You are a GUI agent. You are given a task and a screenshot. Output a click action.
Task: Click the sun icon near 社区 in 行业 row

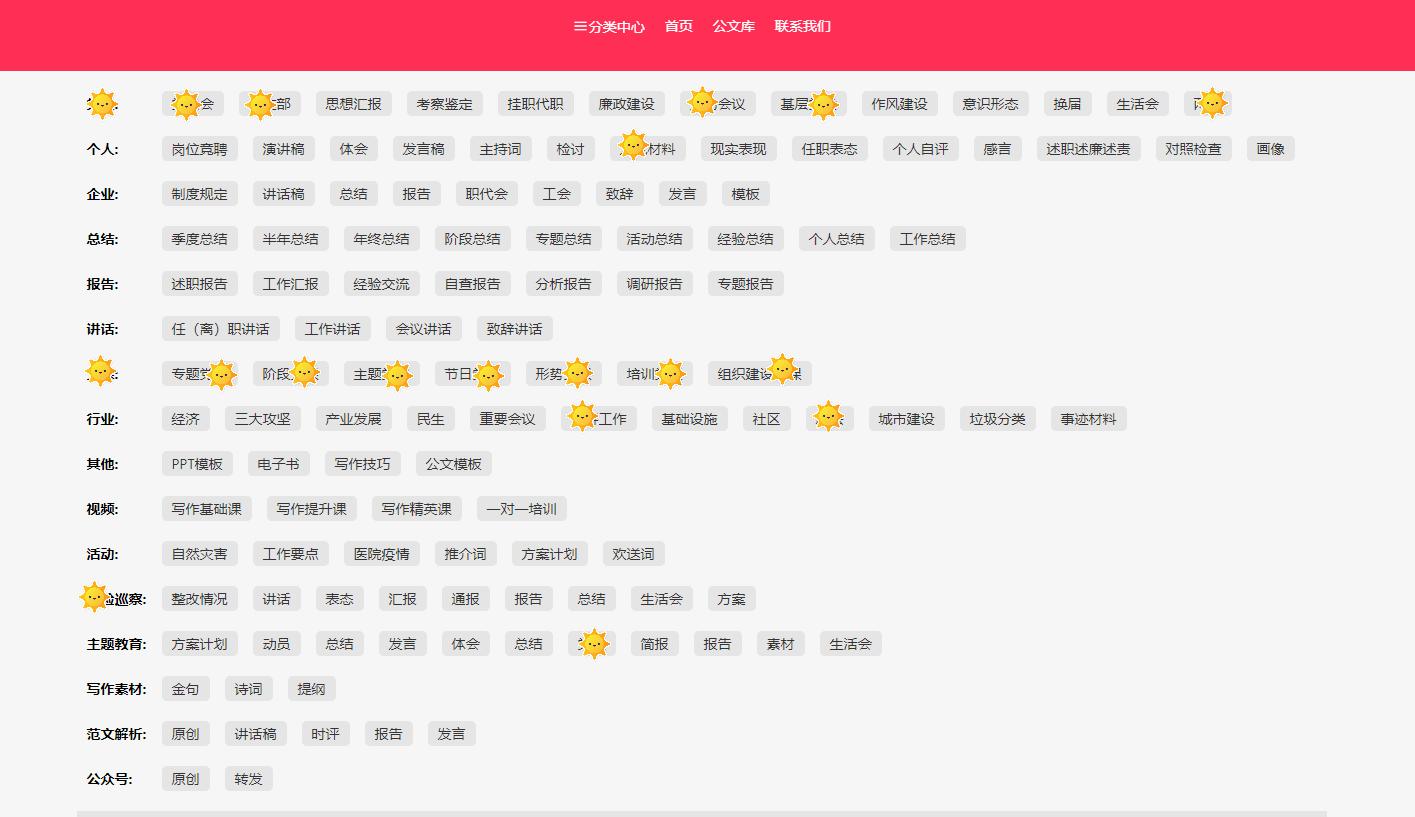point(829,416)
